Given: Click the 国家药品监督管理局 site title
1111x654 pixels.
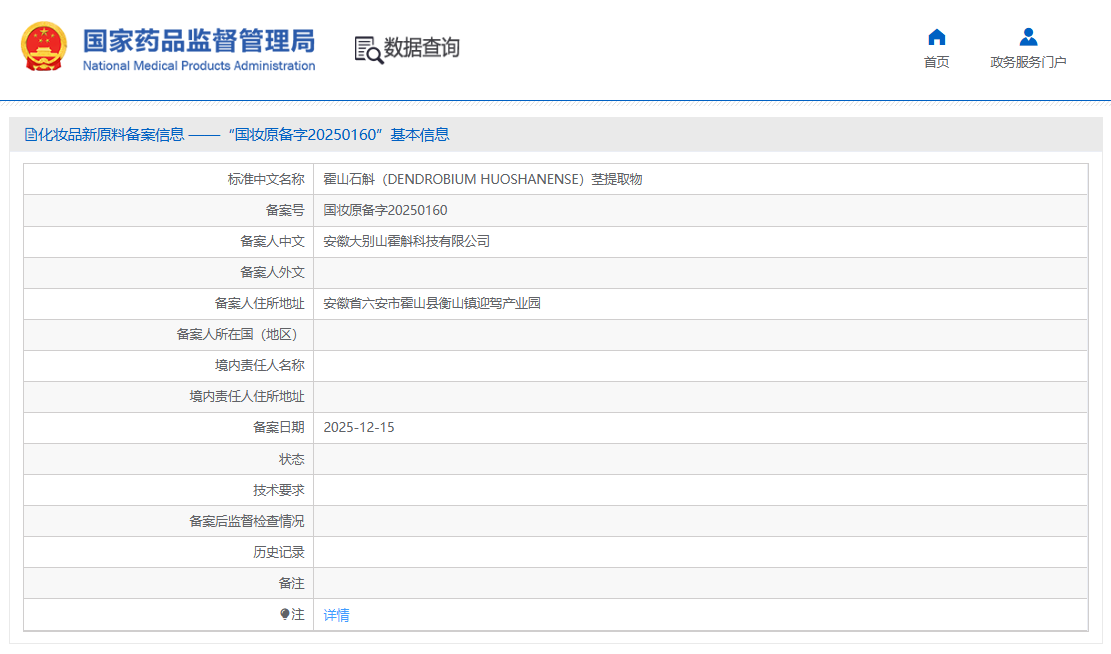Looking at the screenshot, I should pos(198,40).
